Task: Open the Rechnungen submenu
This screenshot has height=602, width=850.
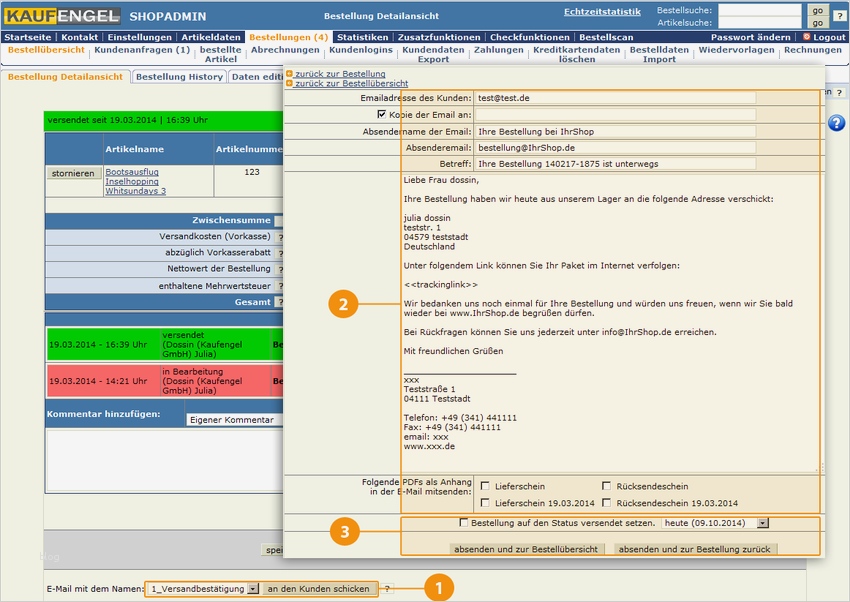Action: (x=813, y=50)
